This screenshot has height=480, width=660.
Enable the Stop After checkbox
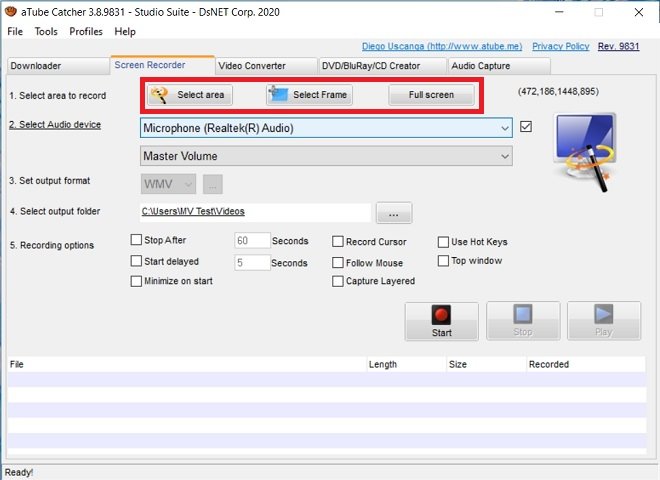[136, 240]
